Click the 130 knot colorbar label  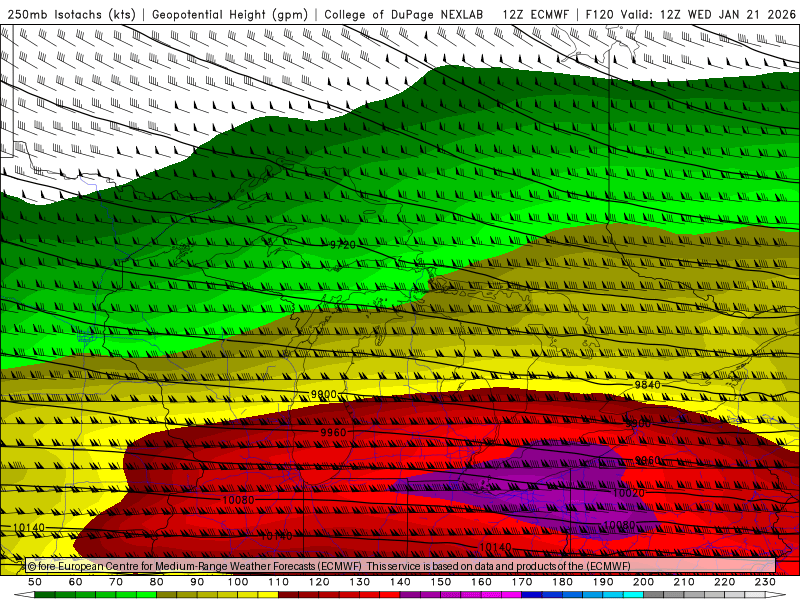[x=360, y=582]
